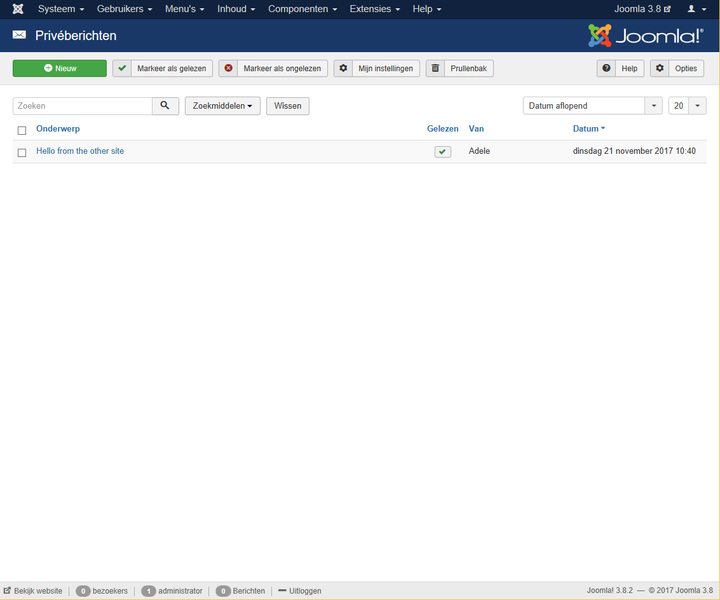Click the administrator count badge
Screen dimensions: 720x600
[x=149, y=591]
